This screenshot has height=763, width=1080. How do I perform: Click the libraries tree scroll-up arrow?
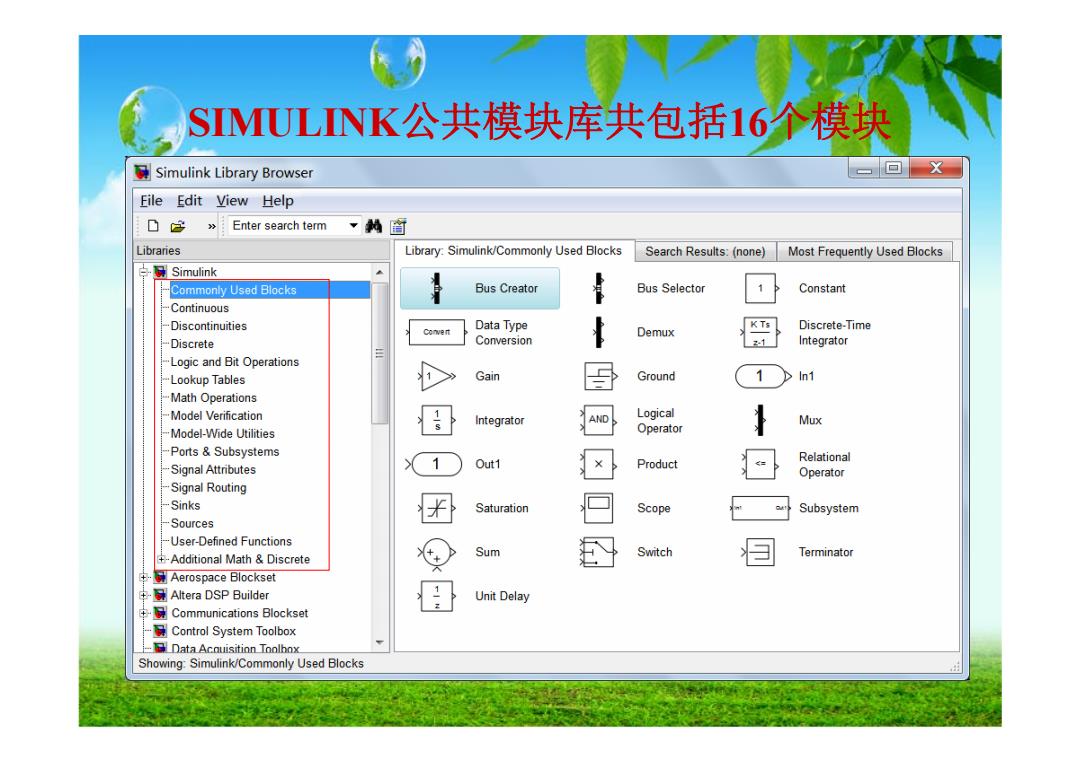[380, 273]
